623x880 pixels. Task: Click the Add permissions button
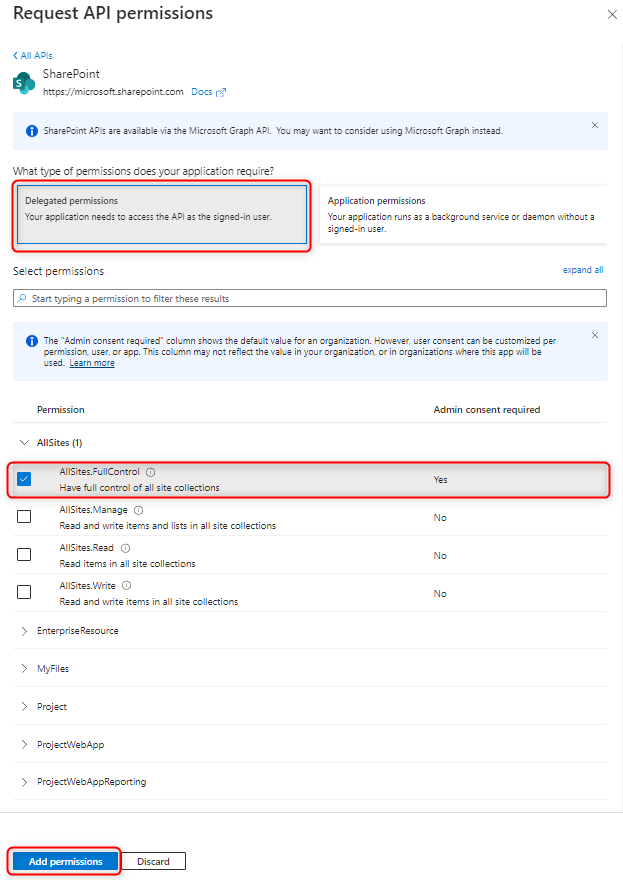point(66,861)
